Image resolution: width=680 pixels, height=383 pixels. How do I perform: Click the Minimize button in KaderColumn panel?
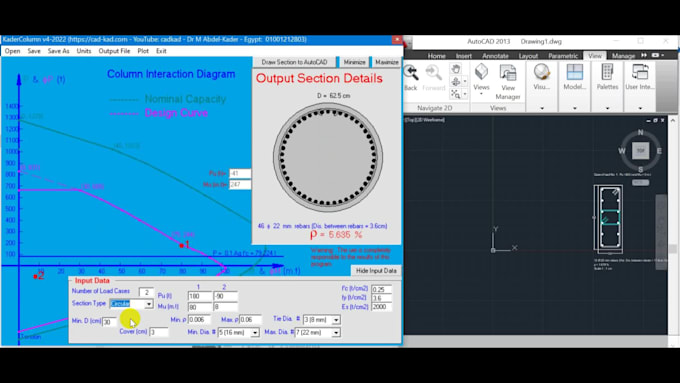tap(354, 62)
